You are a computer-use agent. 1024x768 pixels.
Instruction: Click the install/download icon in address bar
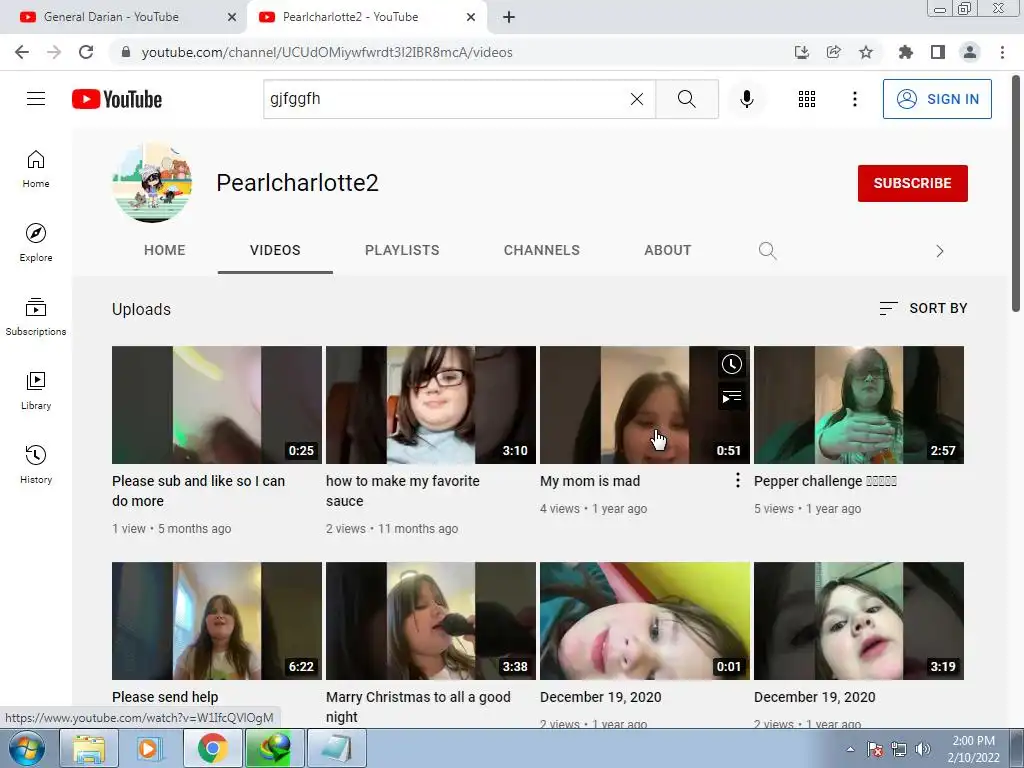[801, 52]
